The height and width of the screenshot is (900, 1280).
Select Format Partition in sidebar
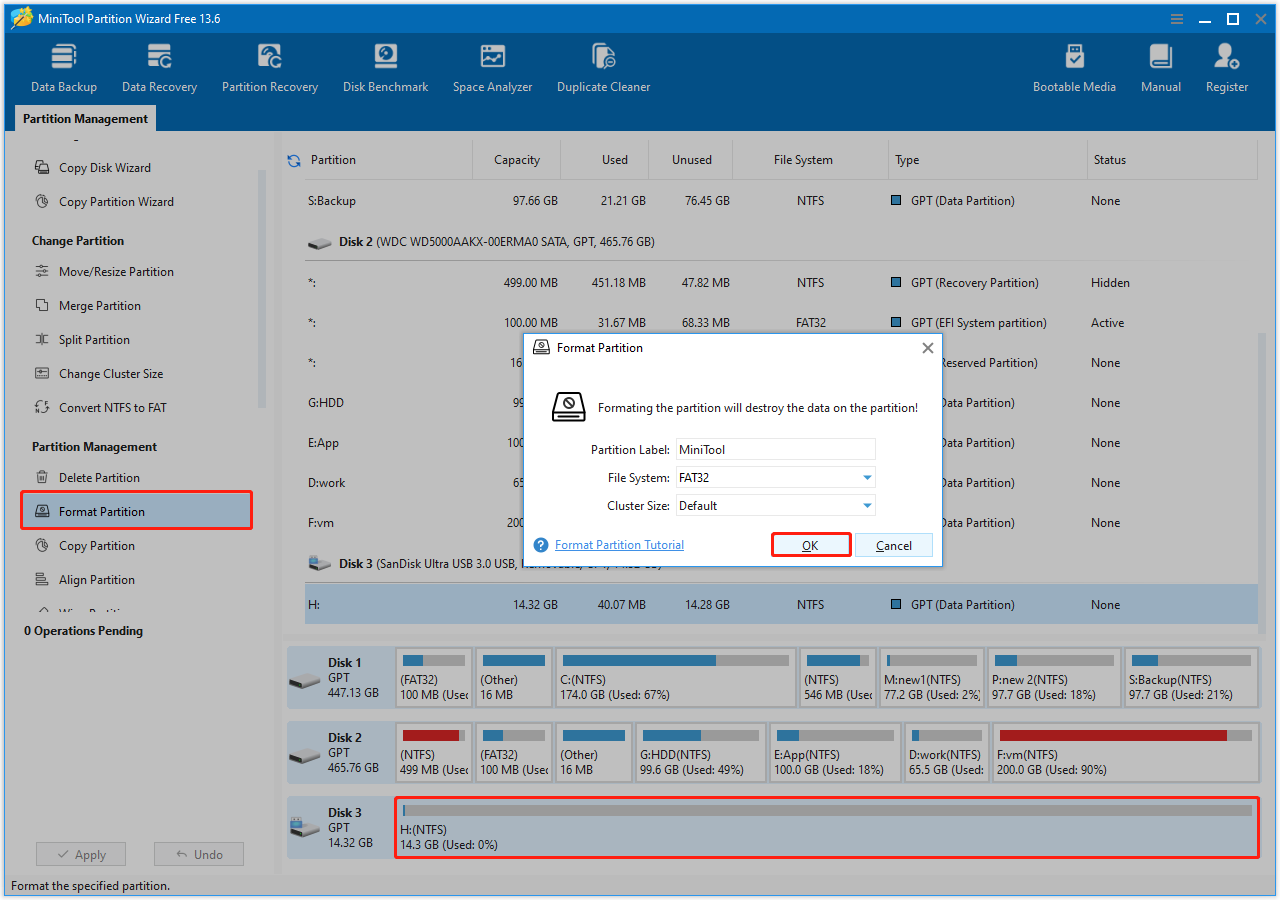136,511
